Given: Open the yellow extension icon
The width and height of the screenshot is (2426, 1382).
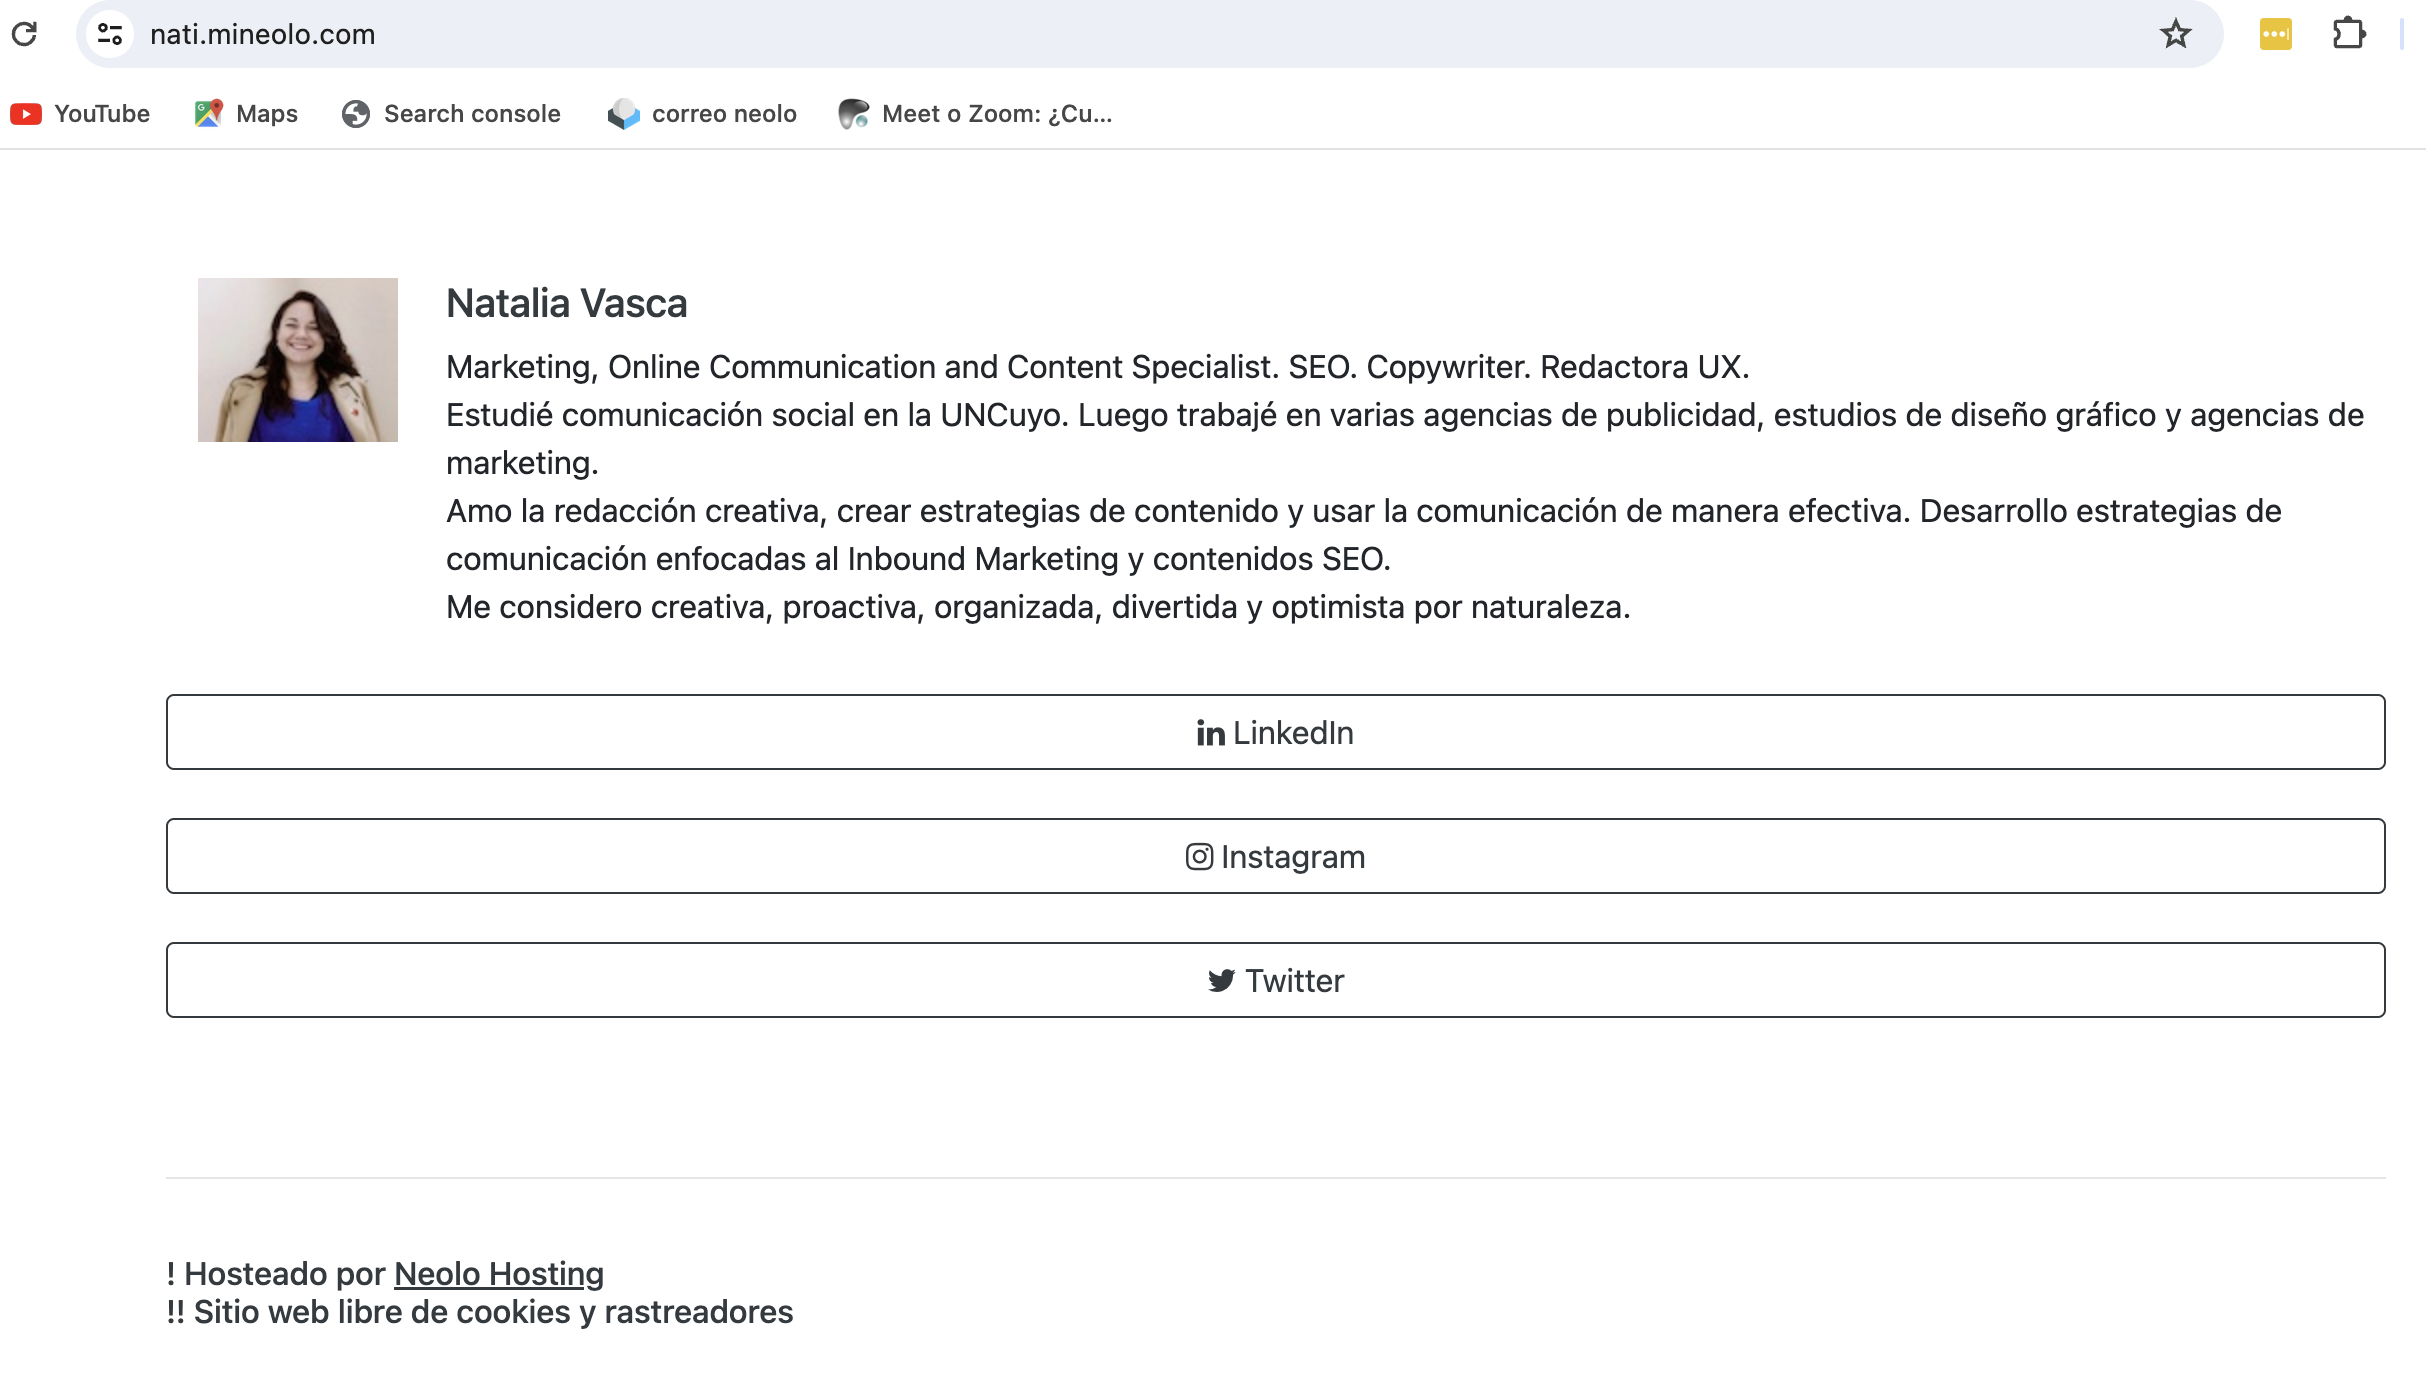Looking at the screenshot, I should click(2275, 34).
